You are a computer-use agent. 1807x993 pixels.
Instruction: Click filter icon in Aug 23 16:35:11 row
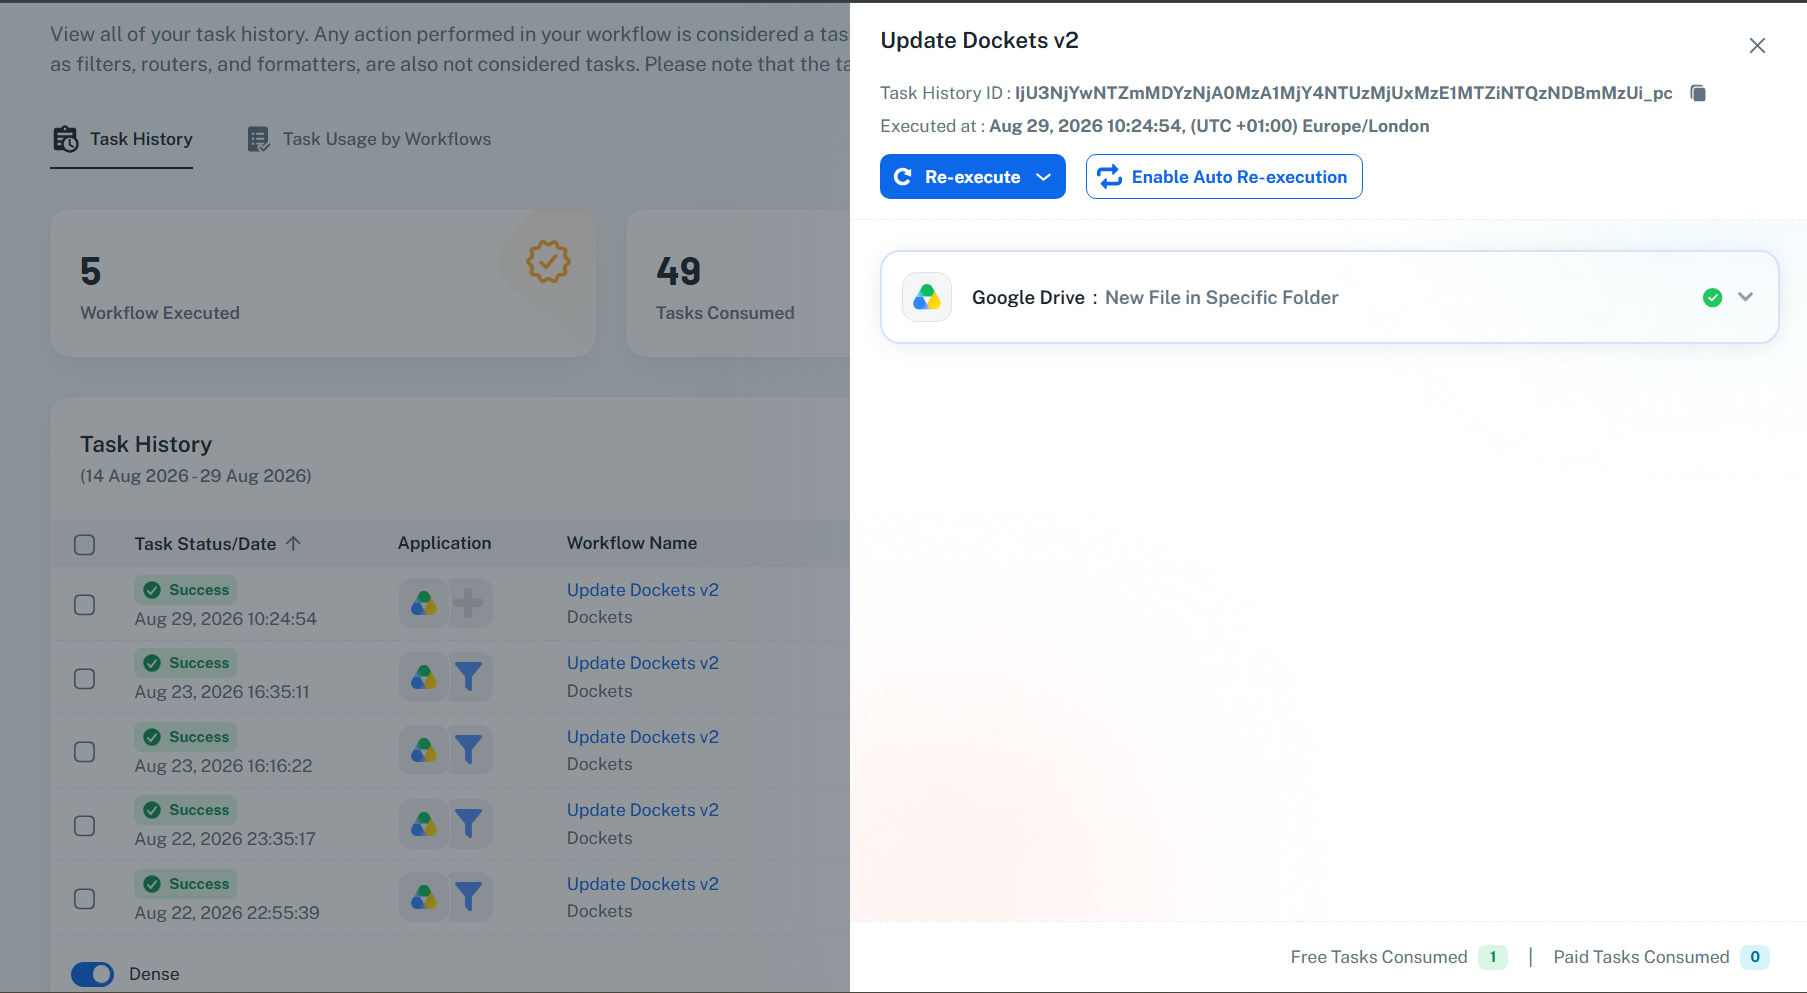pos(469,677)
